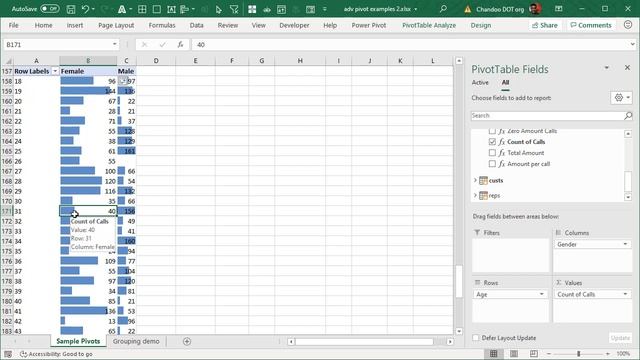
Task: Switch to the Grouping demo sheet
Action: 136,341
